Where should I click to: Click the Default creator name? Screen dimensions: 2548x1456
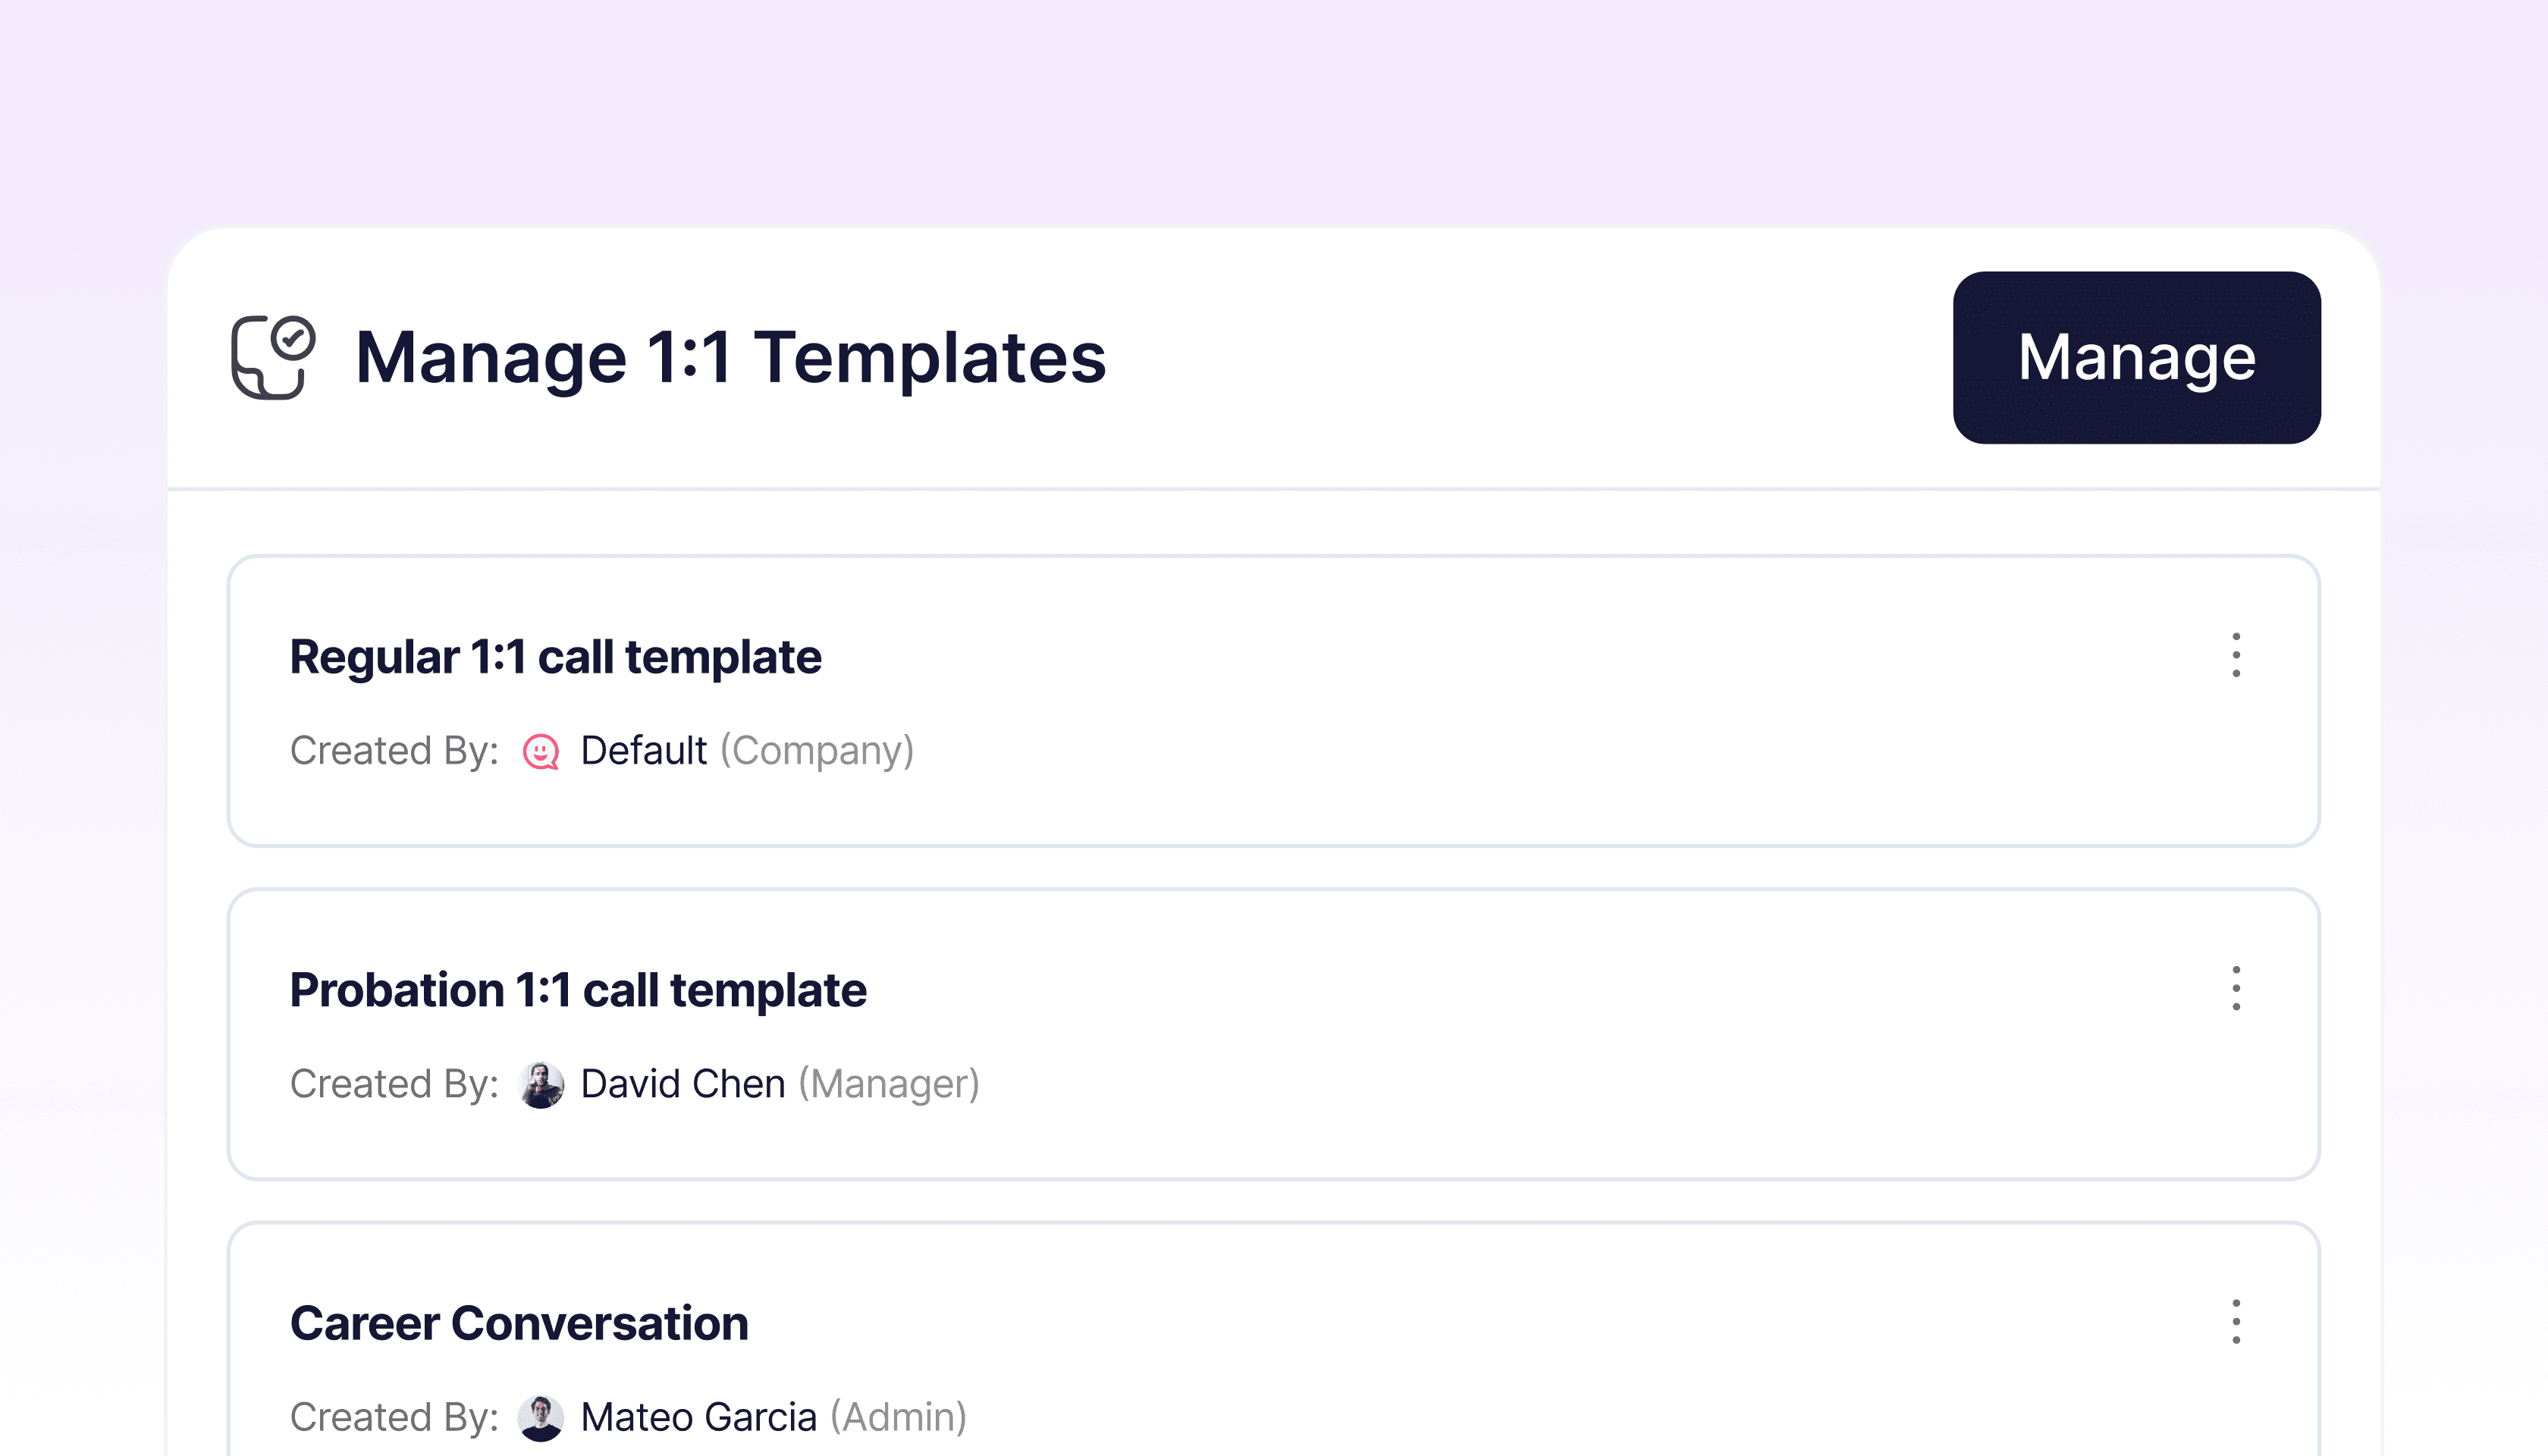point(643,751)
